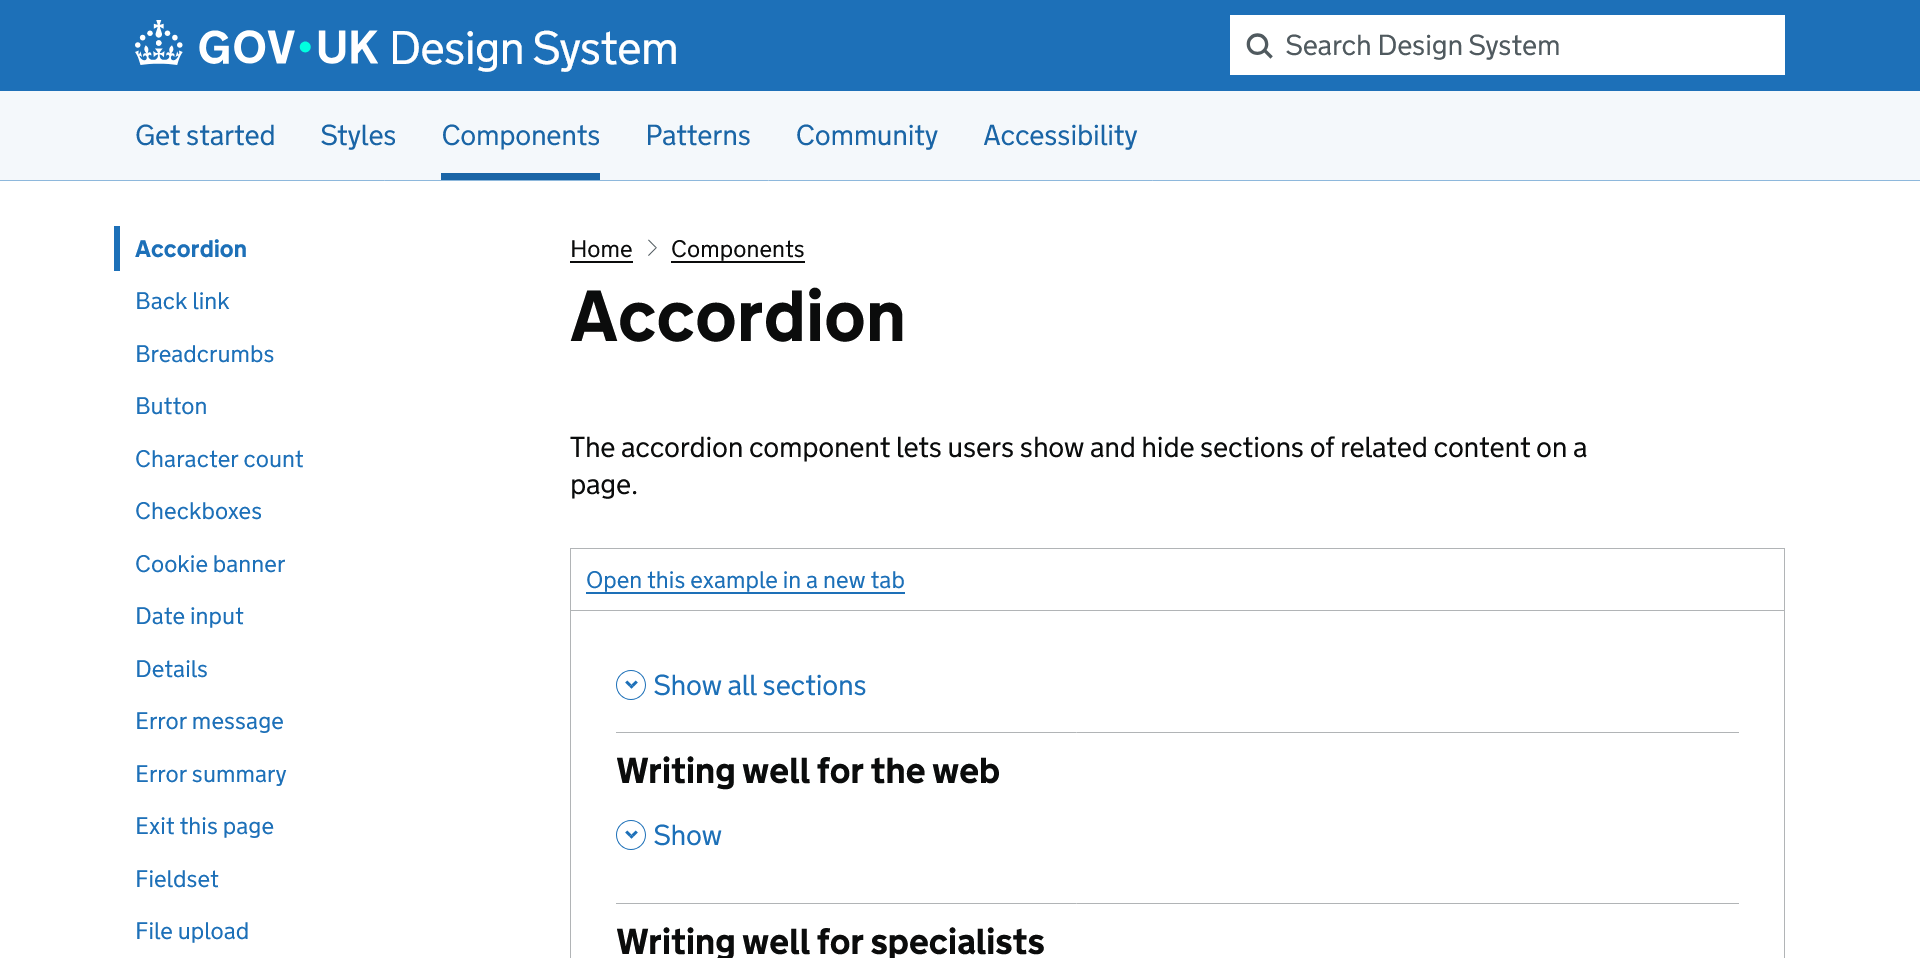Open the Accessibility section

1060,135
